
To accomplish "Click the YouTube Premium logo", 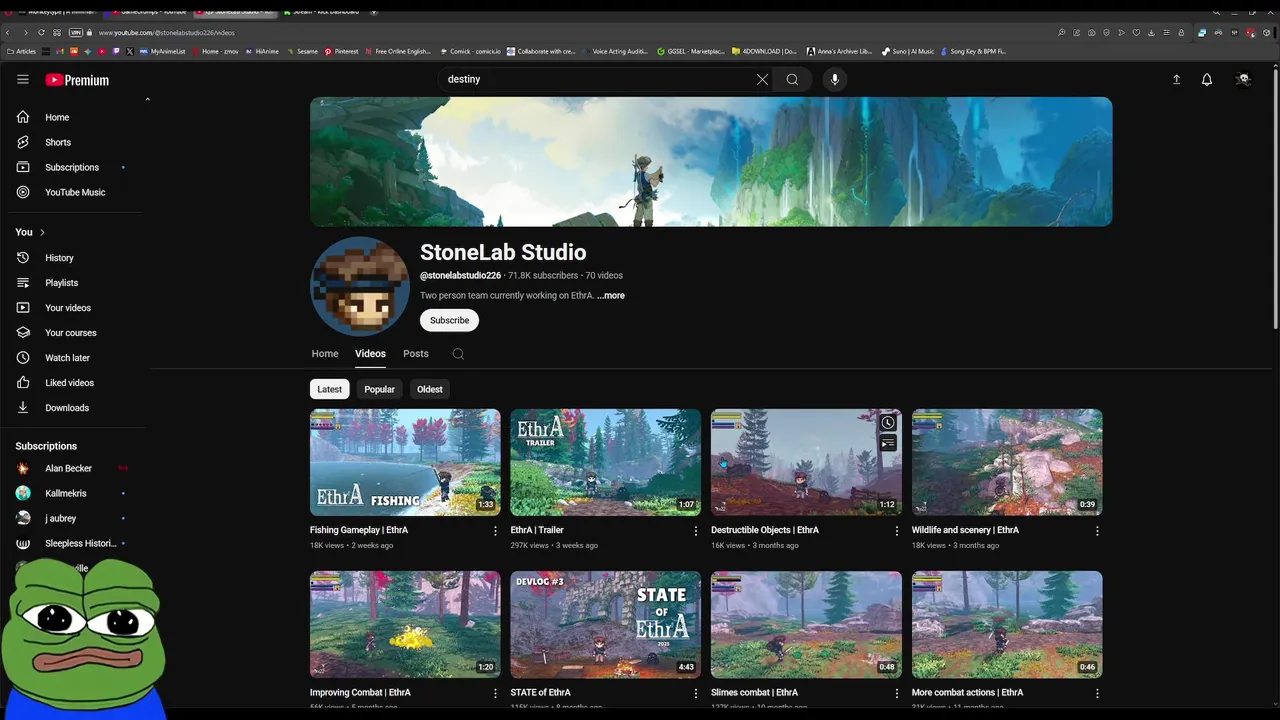I will (x=77, y=80).
